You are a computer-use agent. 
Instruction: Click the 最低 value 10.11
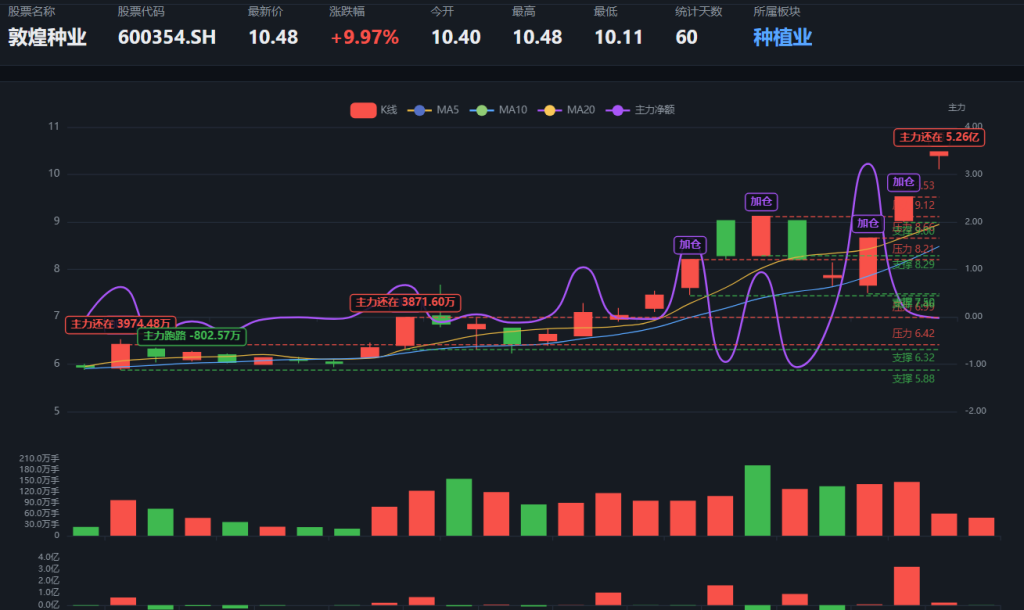(618, 37)
